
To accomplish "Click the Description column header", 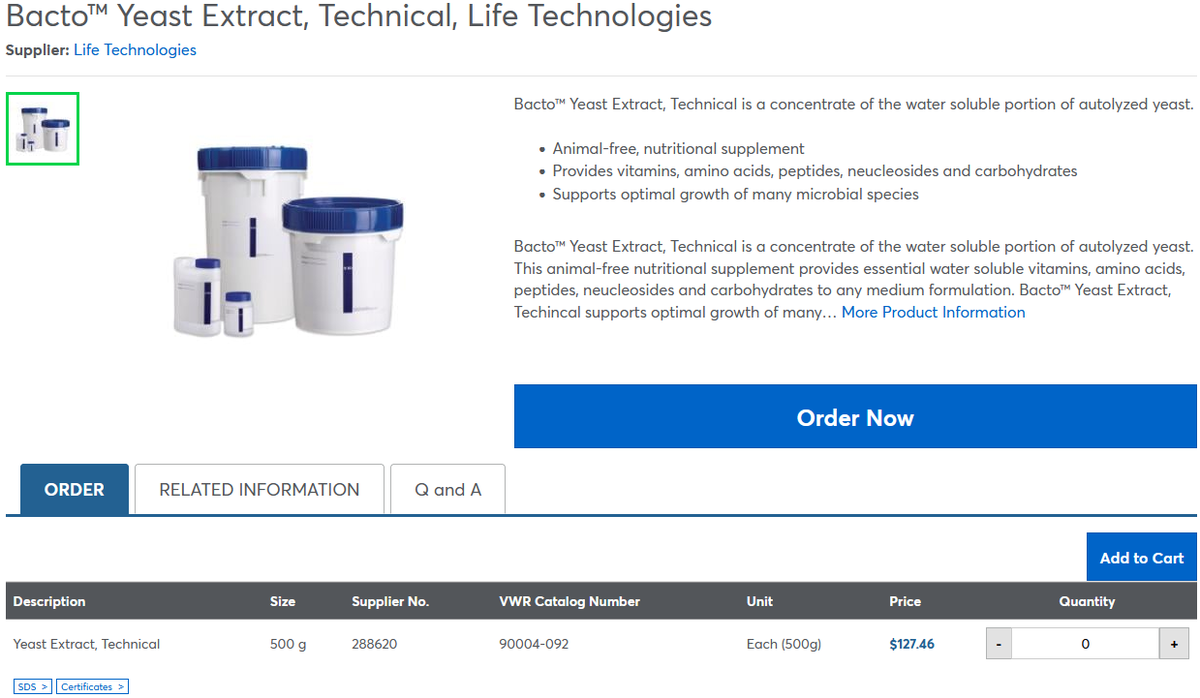I will click(x=49, y=601).
